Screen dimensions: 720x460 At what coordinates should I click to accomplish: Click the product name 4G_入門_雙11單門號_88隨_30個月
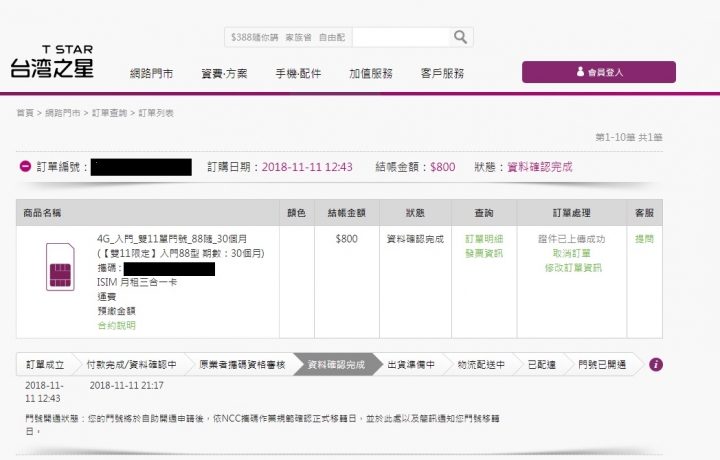pos(172,239)
